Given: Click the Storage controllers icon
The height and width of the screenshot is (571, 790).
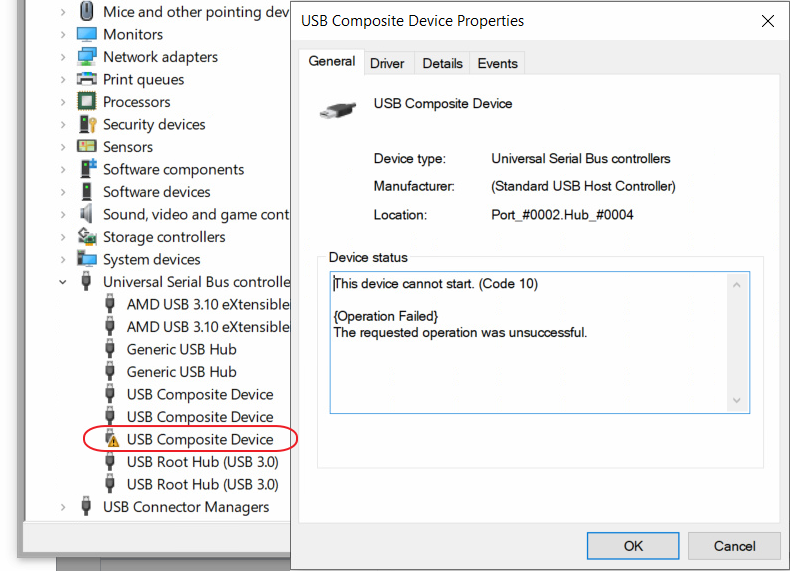Looking at the screenshot, I should pyautogui.click(x=87, y=236).
